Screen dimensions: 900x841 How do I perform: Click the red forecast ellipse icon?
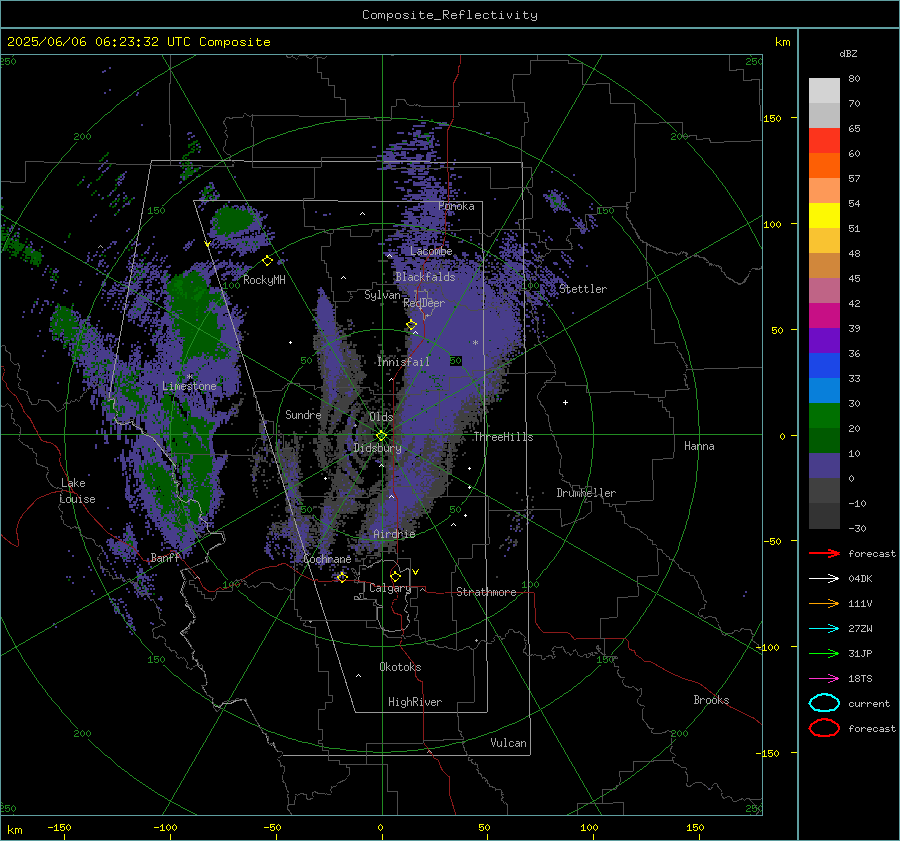(x=824, y=728)
